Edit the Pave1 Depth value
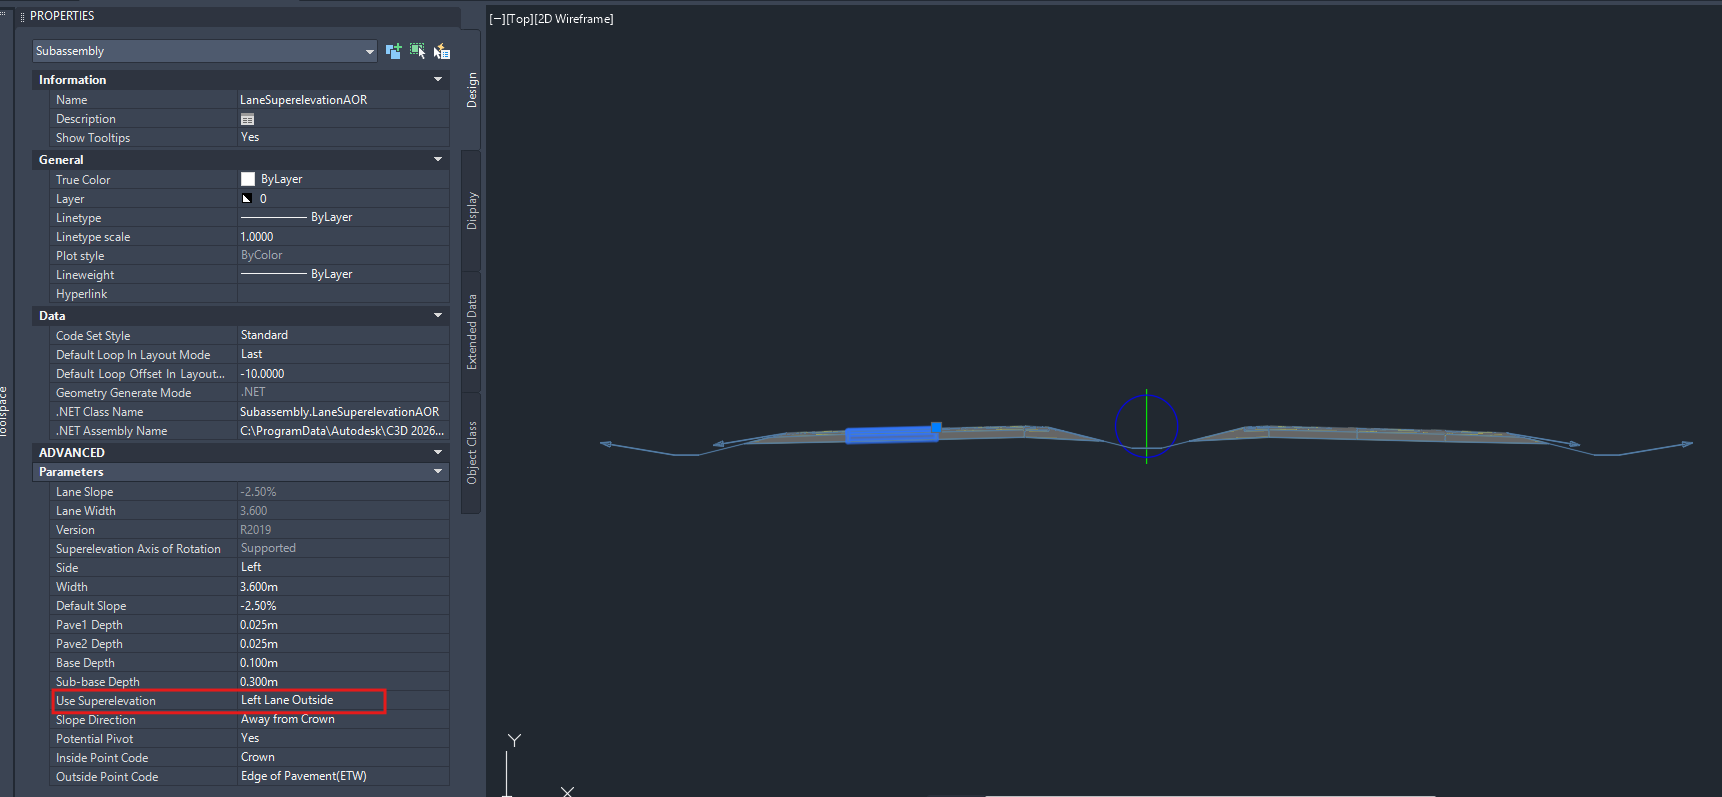 [x=343, y=624]
